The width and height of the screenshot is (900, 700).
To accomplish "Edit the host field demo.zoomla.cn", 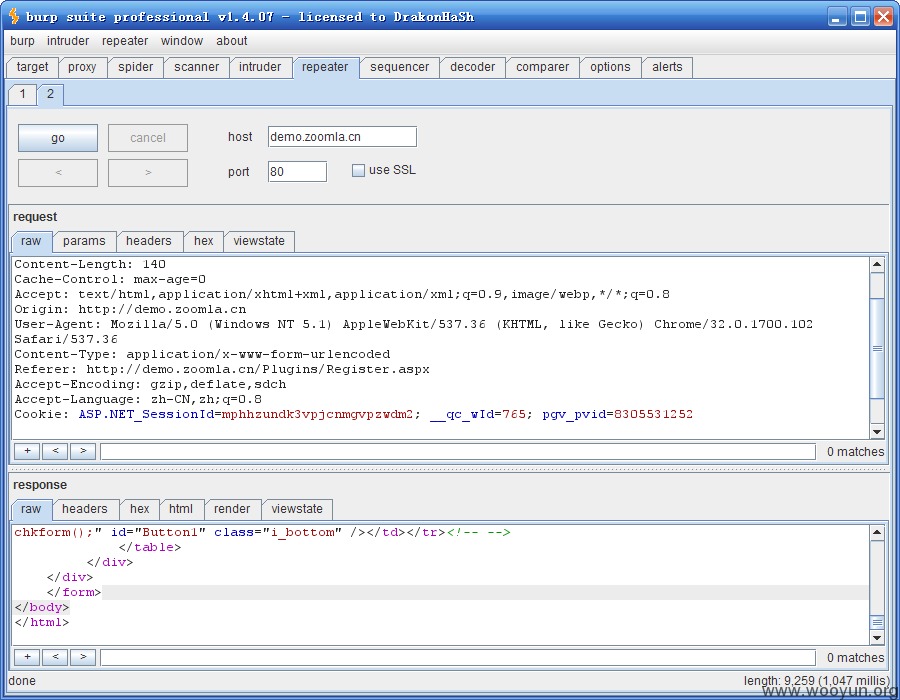I will pyautogui.click(x=342, y=137).
